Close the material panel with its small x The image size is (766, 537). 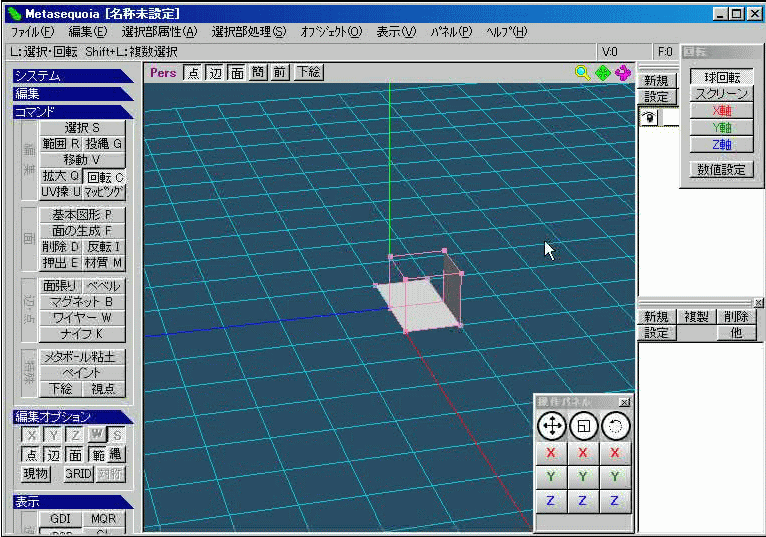coord(758,303)
